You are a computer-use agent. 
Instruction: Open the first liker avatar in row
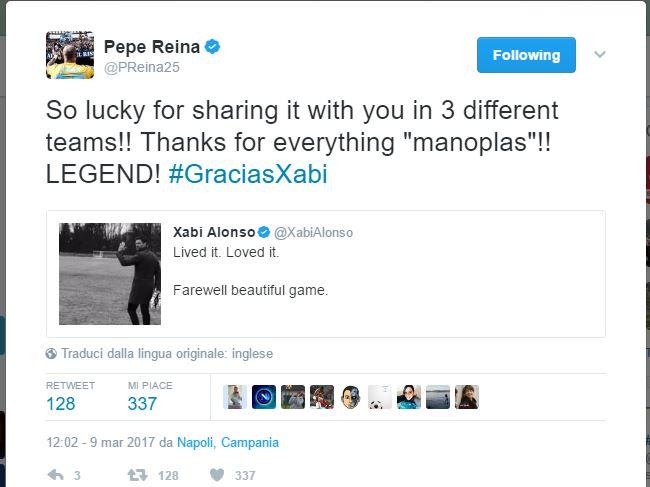pos(235,397)
